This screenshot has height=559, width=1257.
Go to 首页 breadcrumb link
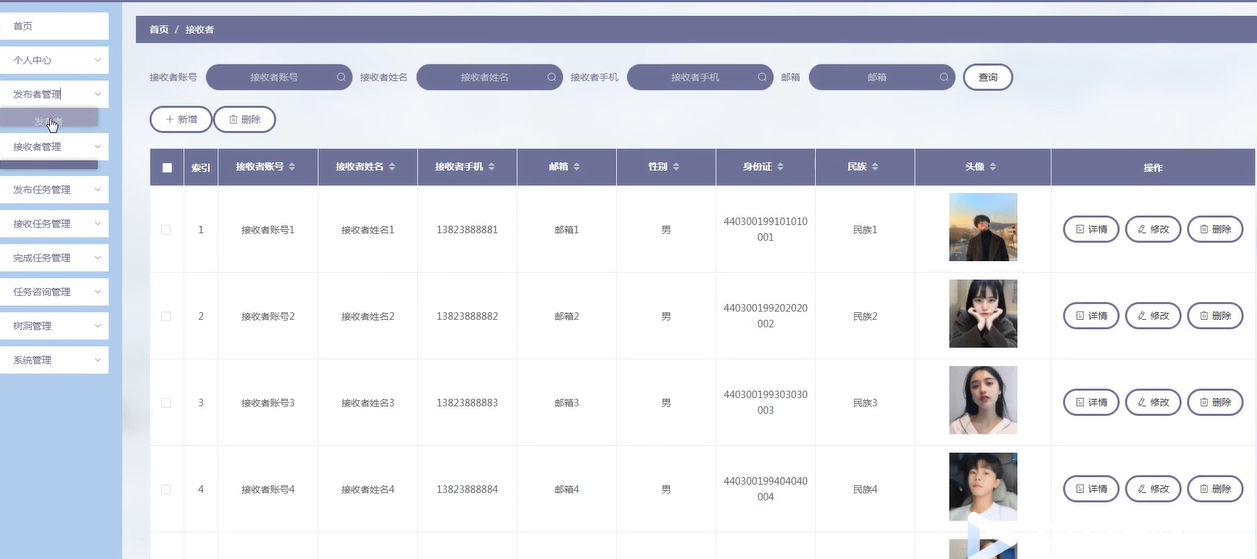tap(159, 30)
